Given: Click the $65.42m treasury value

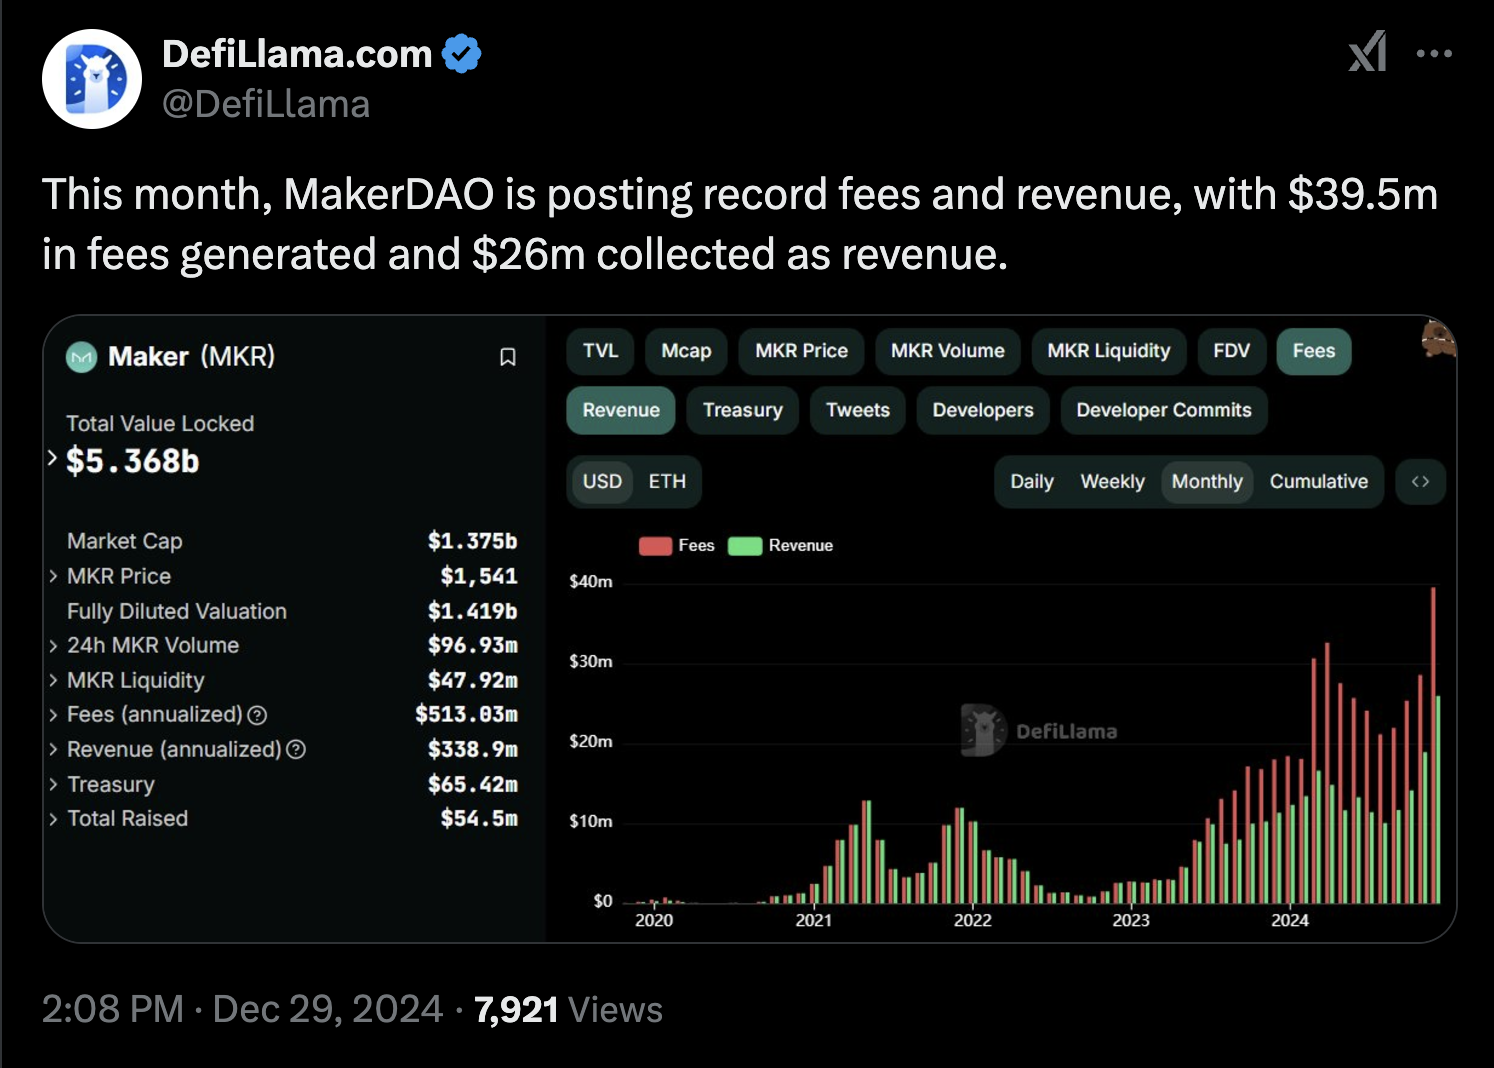Looking at the screenshot, I should [472, 784].
